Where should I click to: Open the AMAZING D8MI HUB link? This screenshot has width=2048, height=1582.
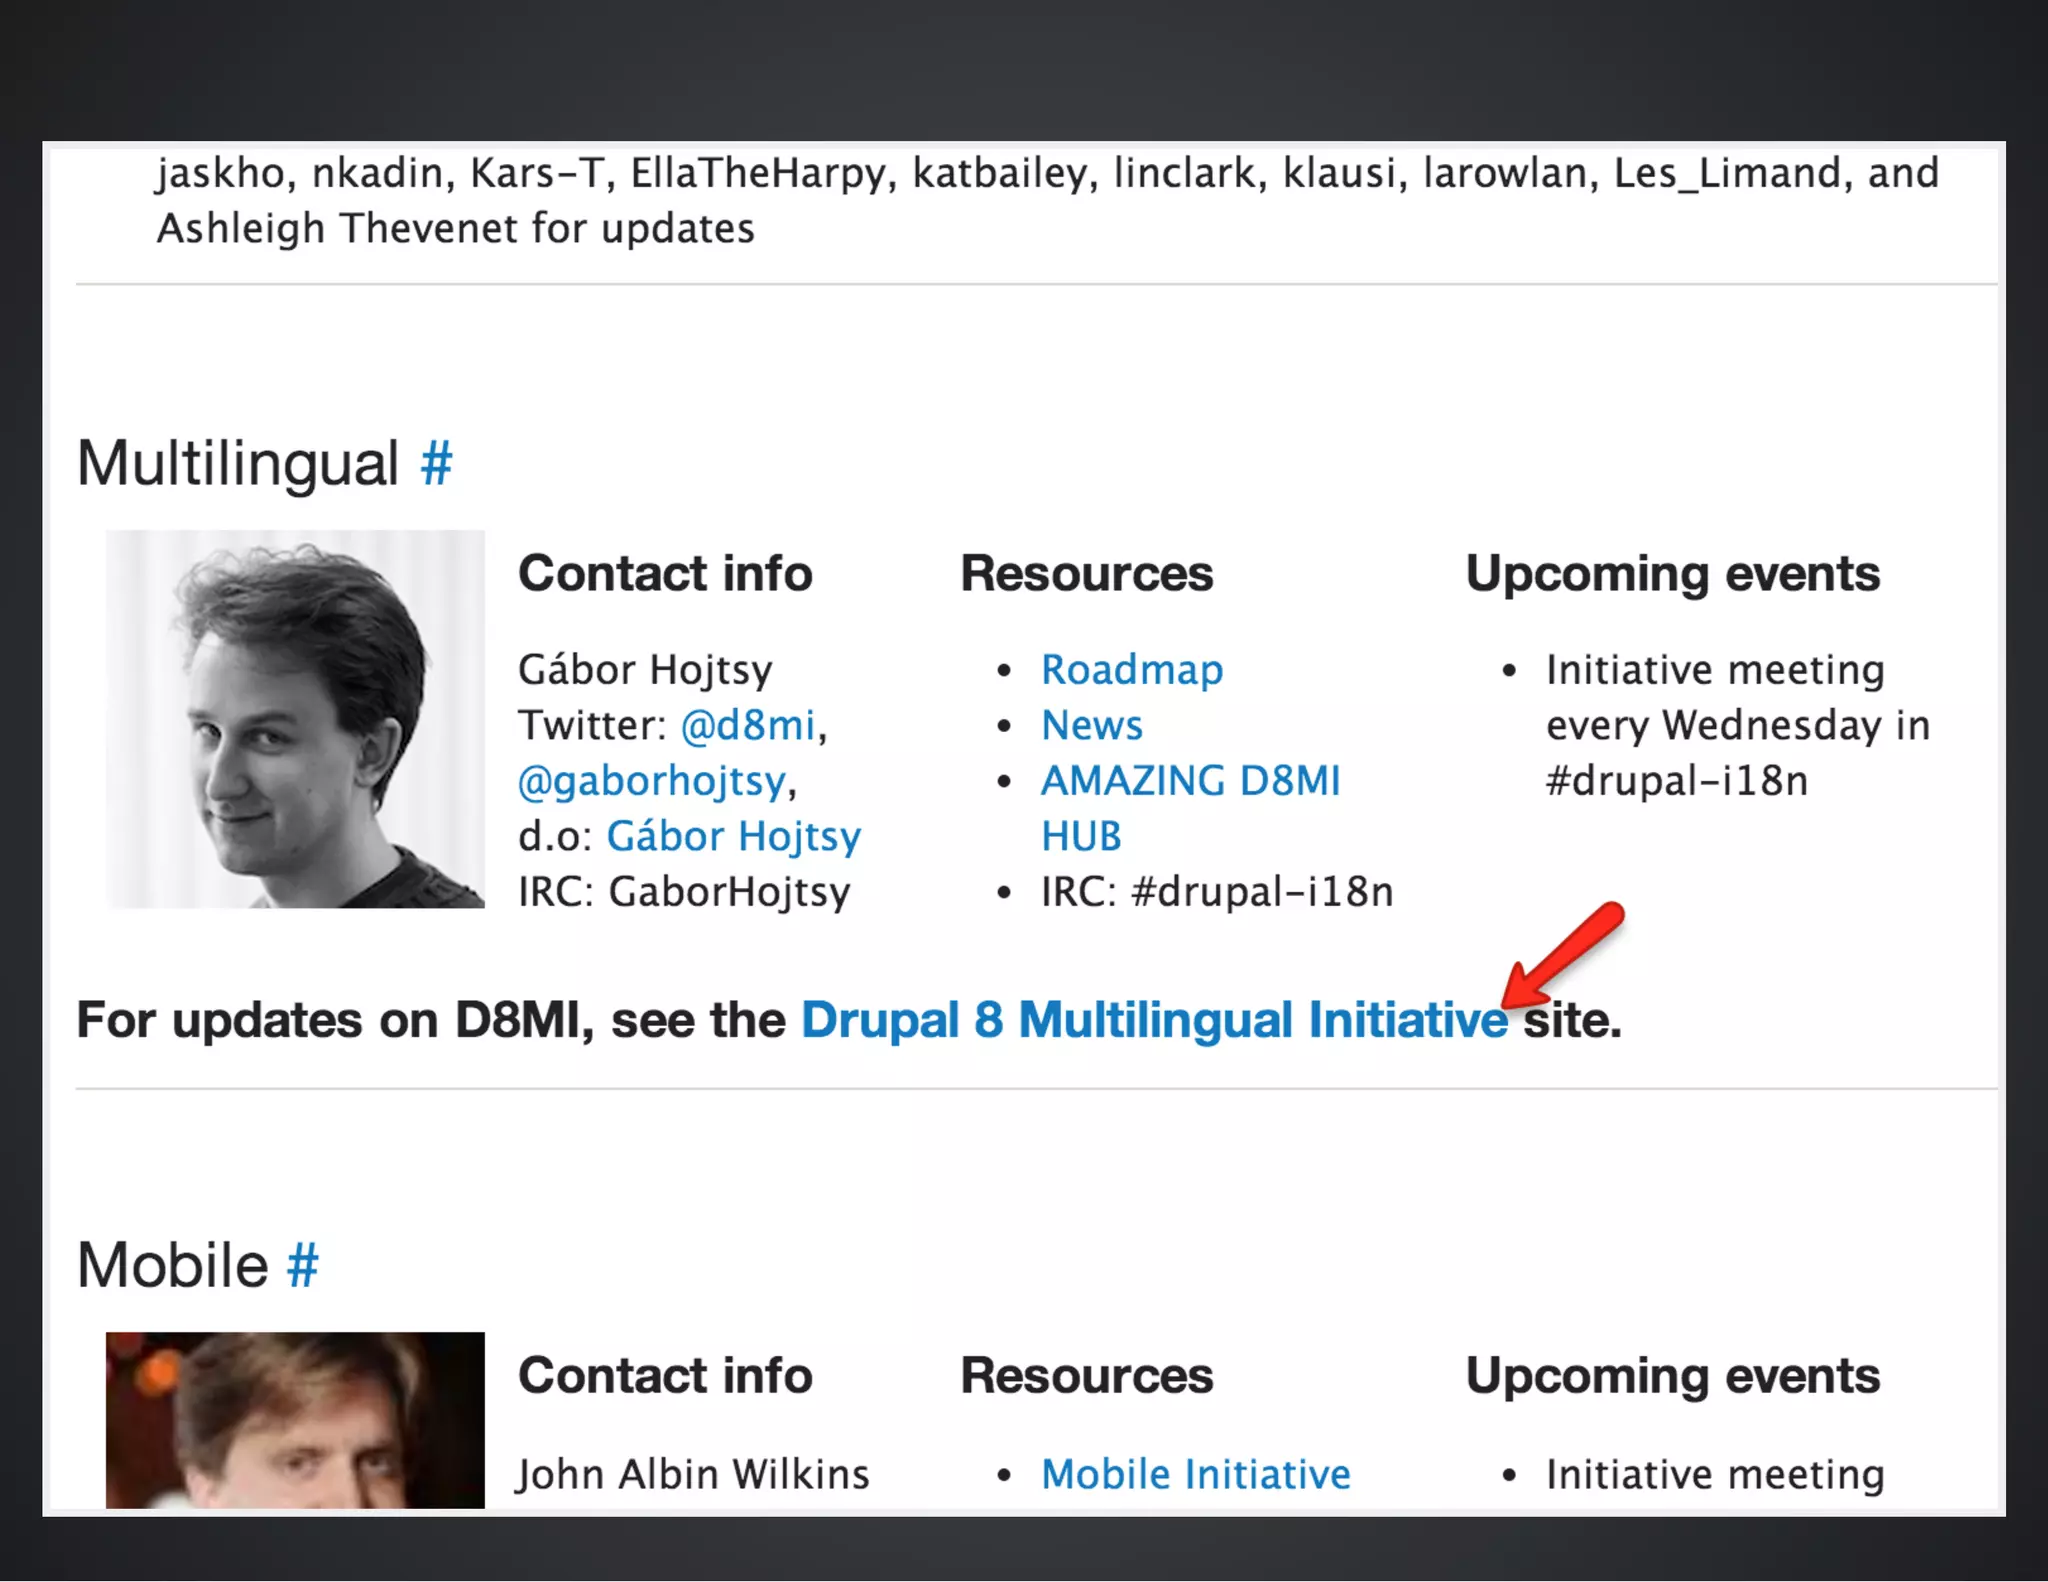coord(1189,782)
